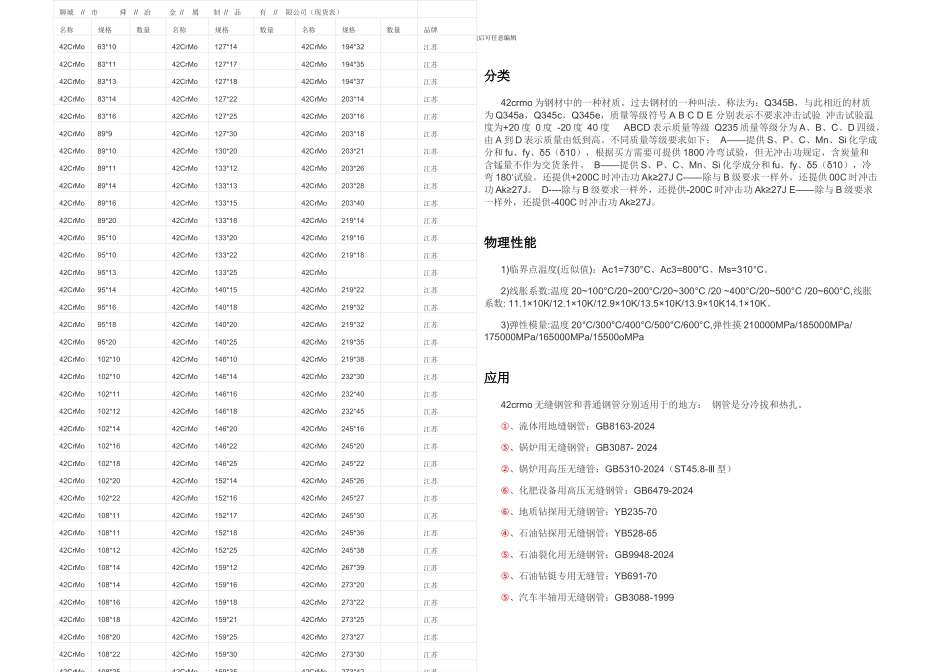Select the 203*40 spec cell
Screen dimensions: 950x672
point(353,203)
